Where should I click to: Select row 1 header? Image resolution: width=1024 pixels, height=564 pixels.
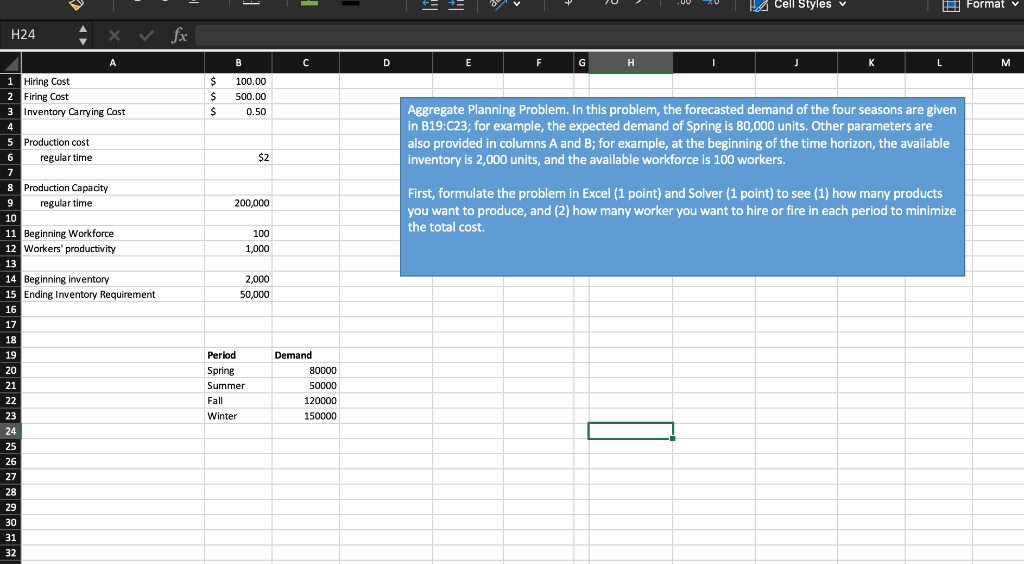10,82
